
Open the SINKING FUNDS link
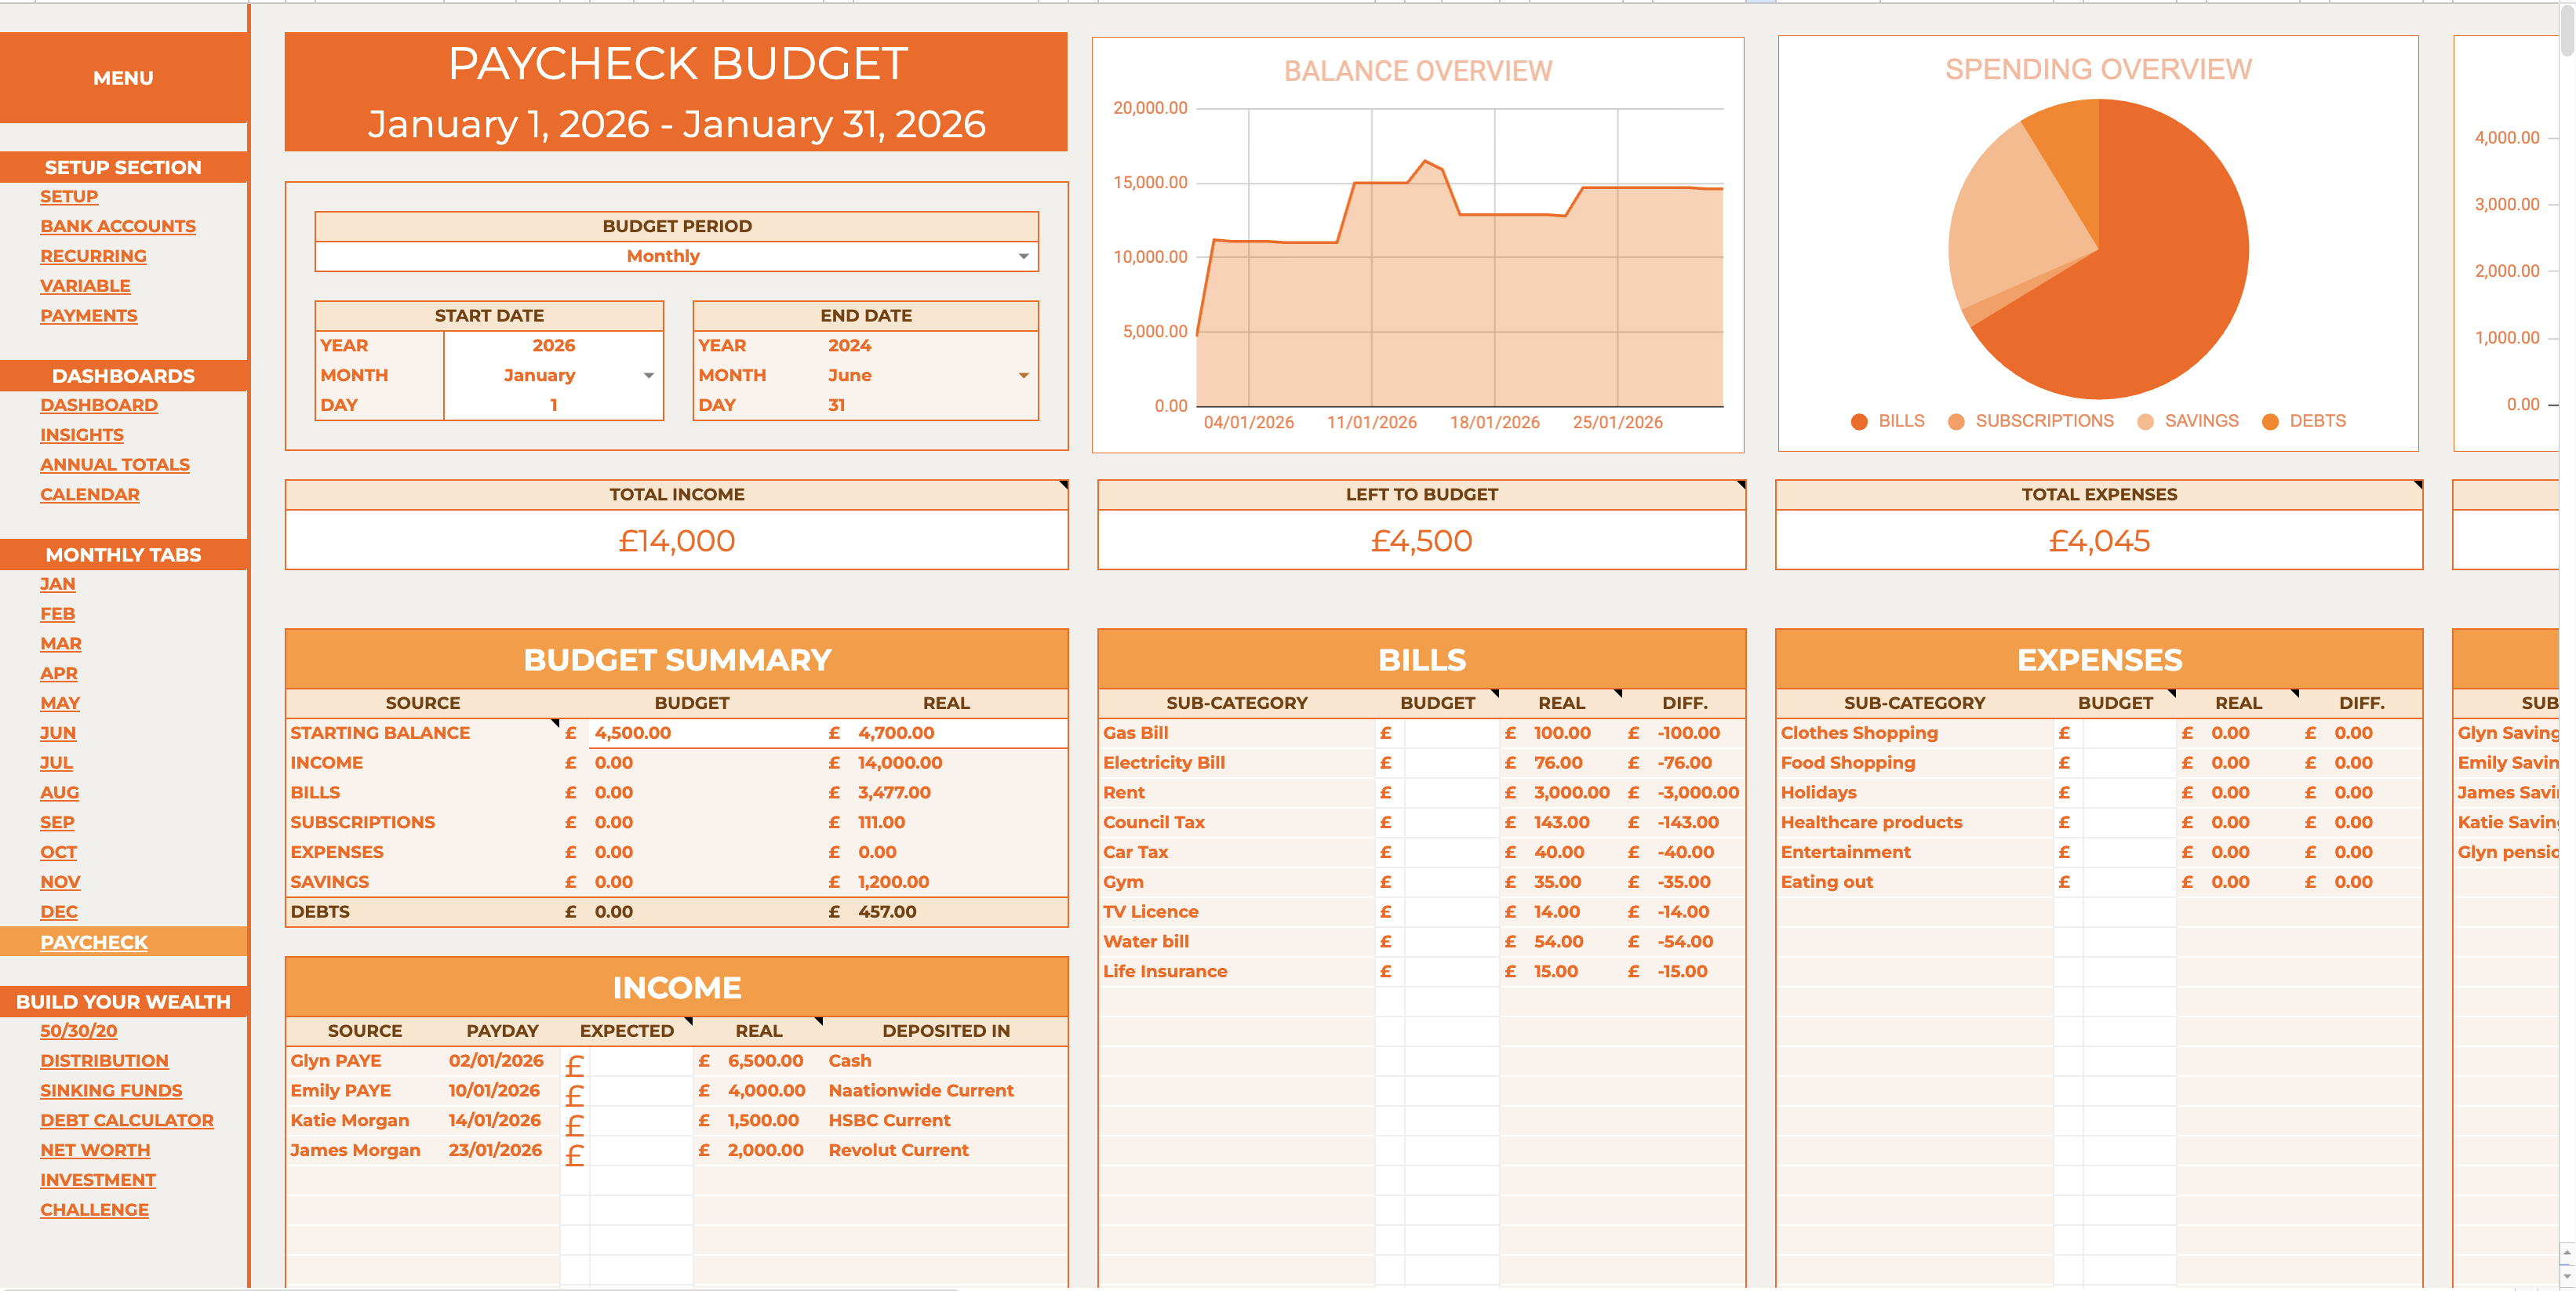pyautogui.click(x=111, y=1091)
